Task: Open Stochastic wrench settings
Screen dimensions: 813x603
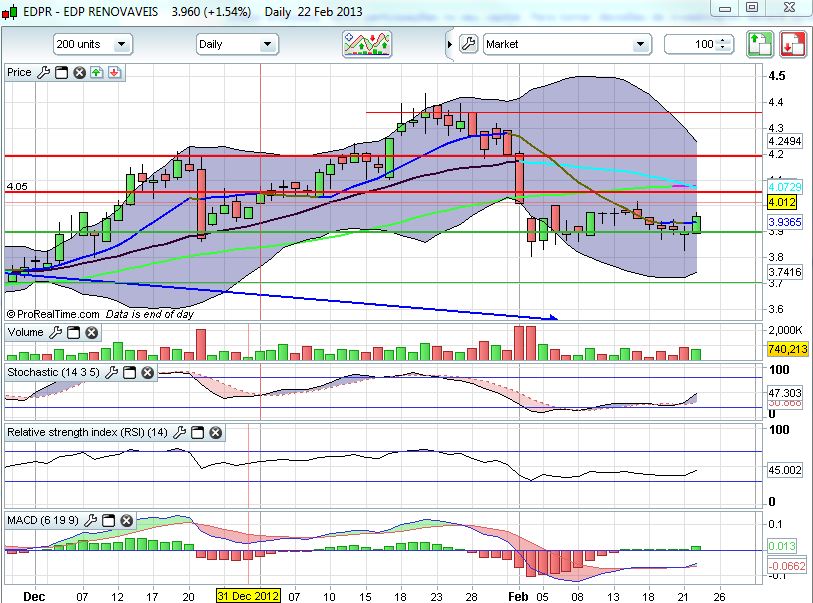Action: (111, 372)
